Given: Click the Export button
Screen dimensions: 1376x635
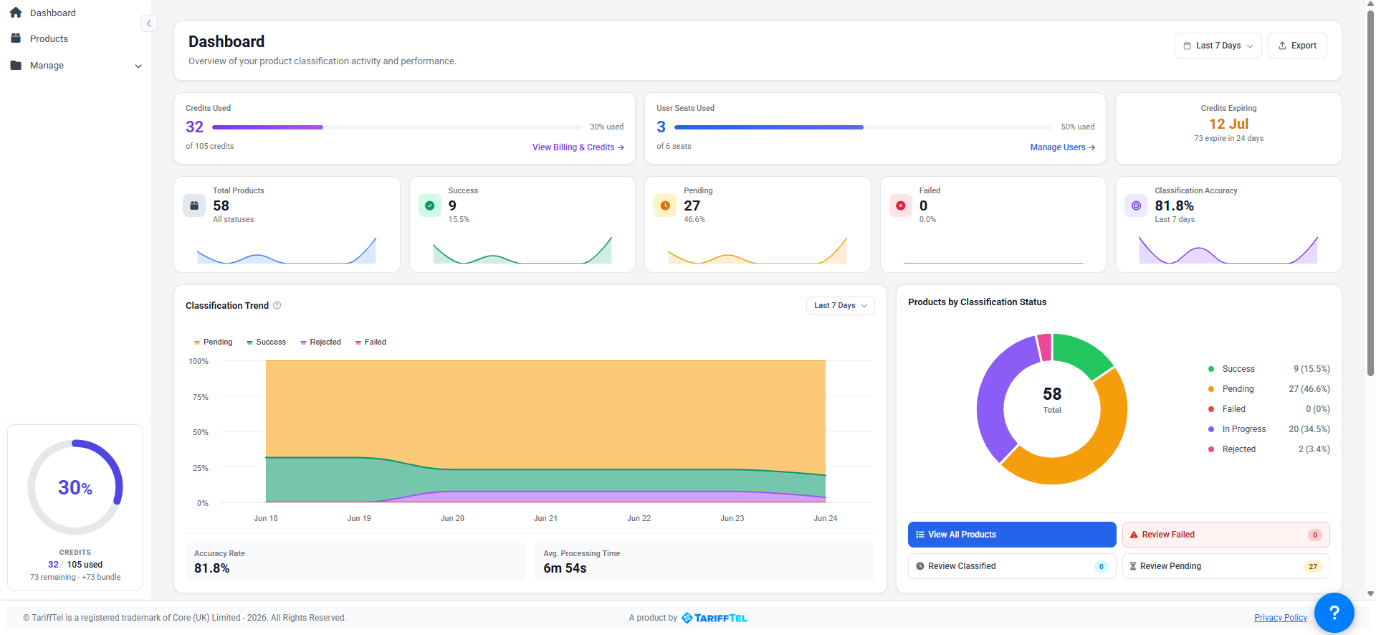Looking at the screenshot, I should click(1297, 45).
